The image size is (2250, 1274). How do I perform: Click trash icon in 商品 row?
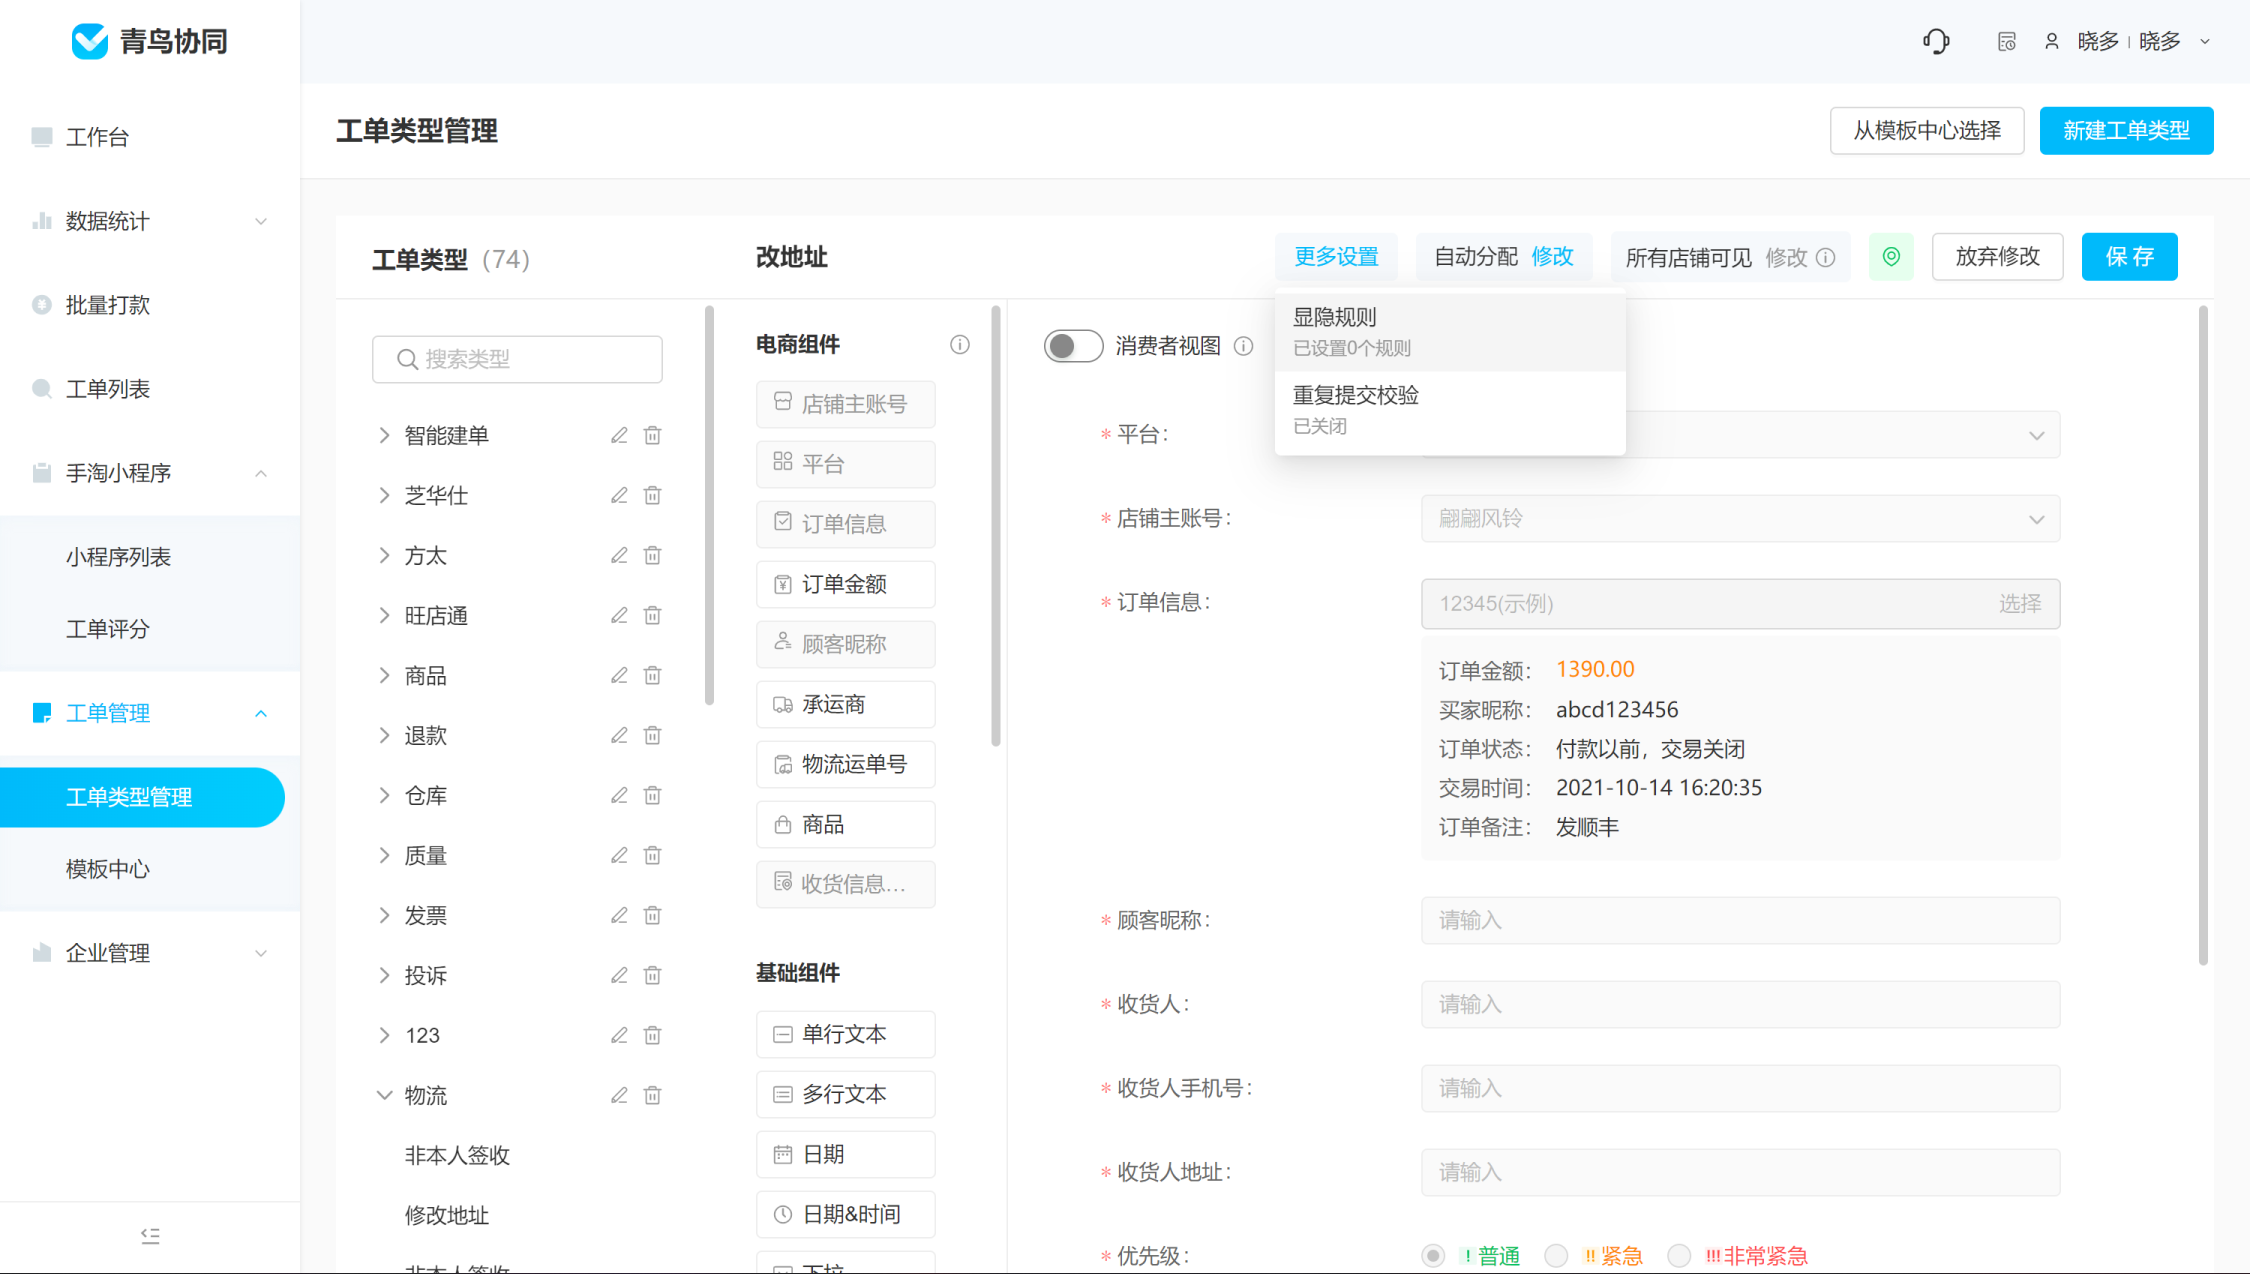(x=652, y=675)
